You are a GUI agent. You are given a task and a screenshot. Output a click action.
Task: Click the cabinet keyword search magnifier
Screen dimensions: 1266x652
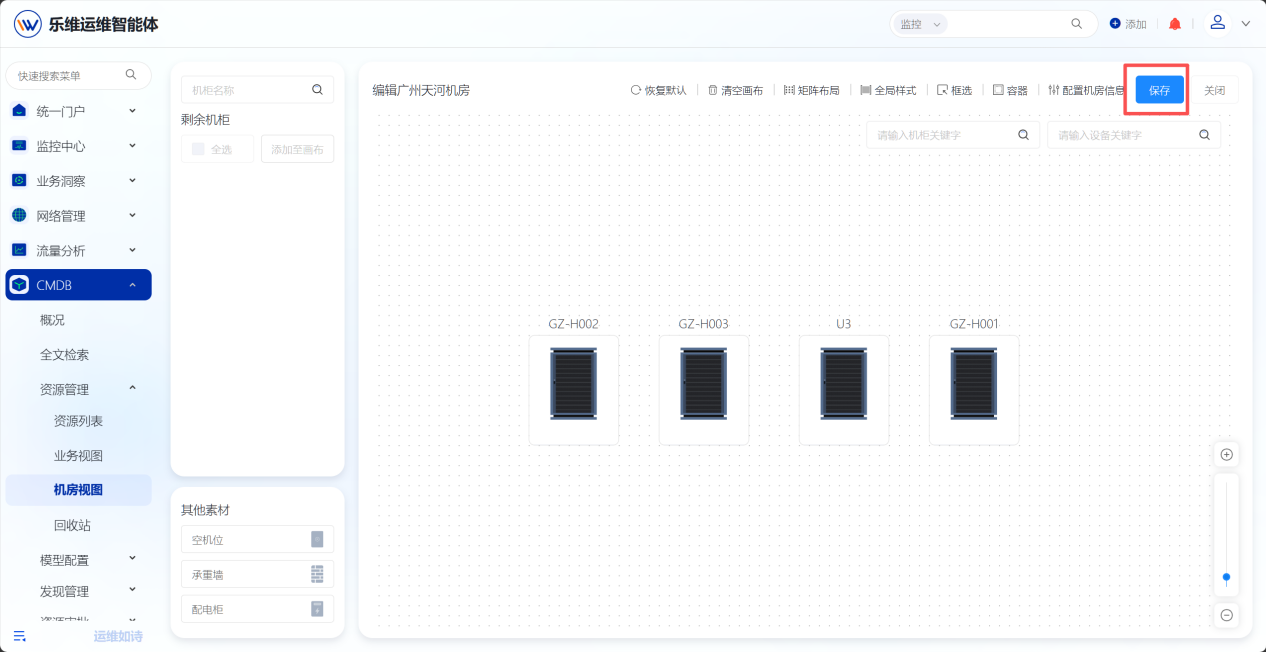1023,135
